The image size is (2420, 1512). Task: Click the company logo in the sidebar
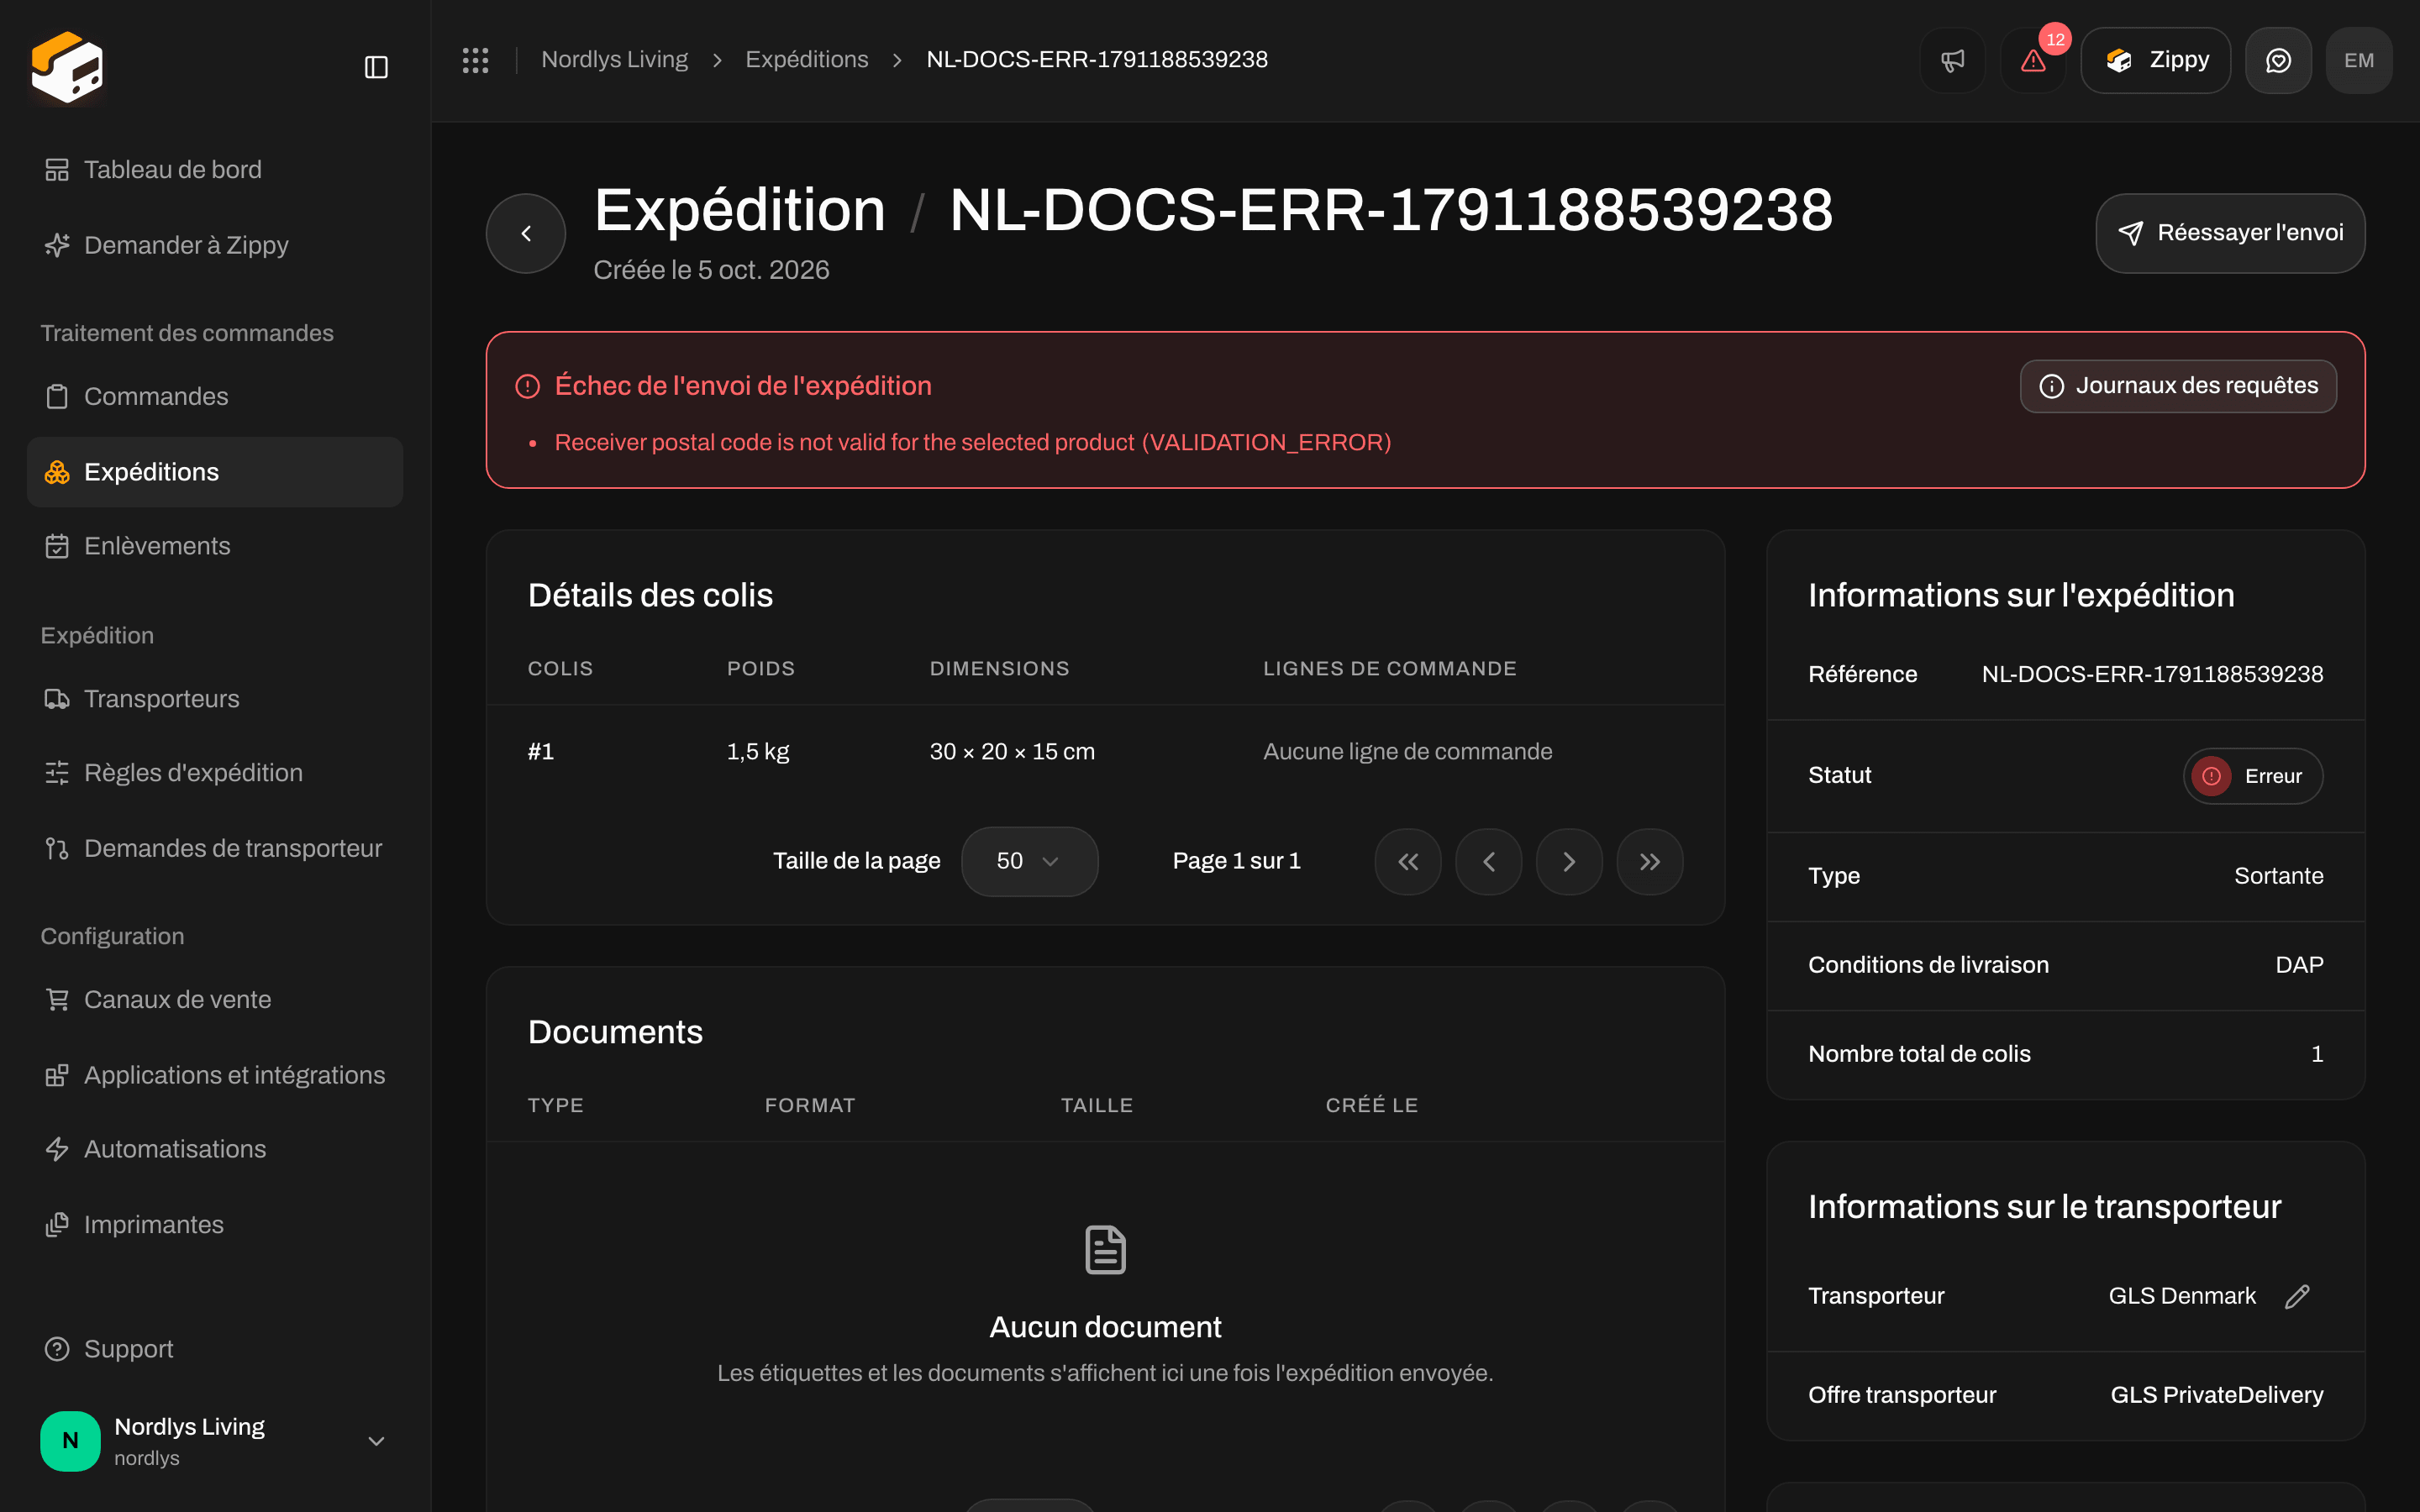67,67
